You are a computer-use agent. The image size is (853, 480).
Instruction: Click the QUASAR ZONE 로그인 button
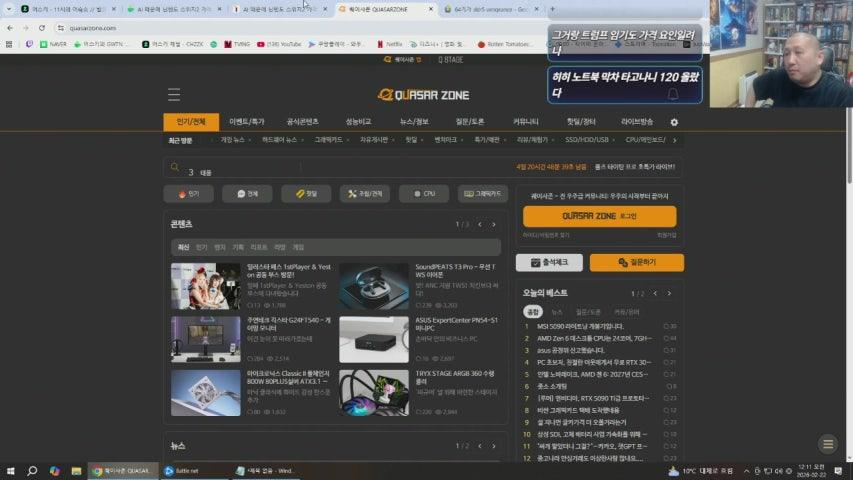coord(599,216)
